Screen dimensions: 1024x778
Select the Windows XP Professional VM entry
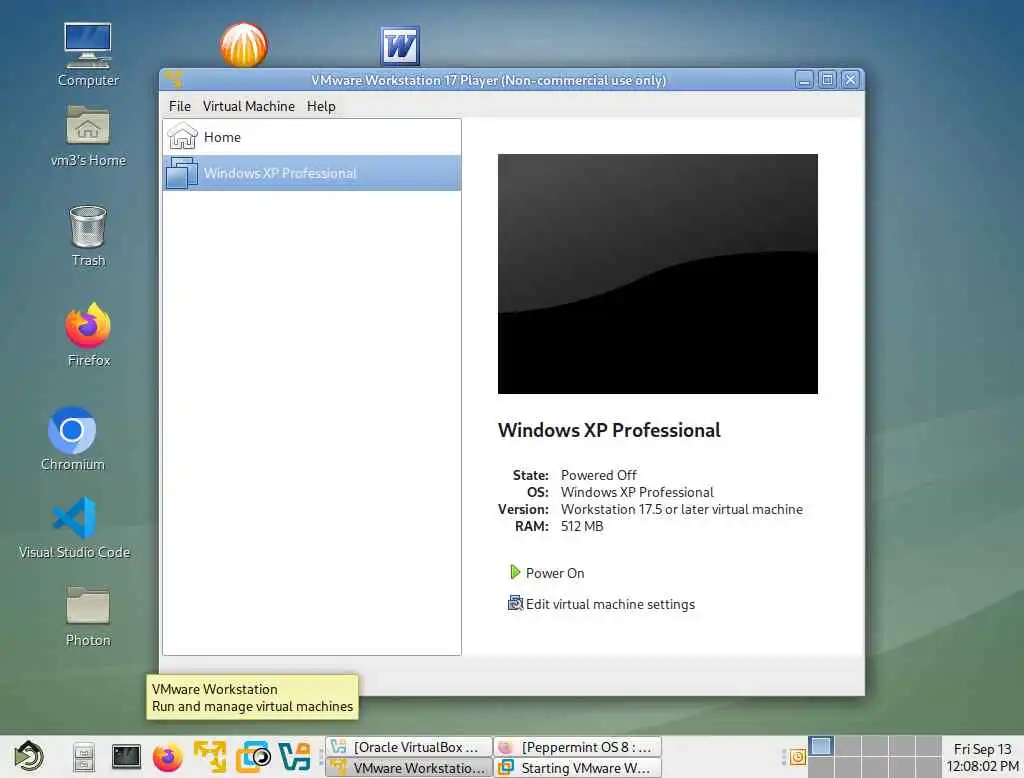point(312,173)
